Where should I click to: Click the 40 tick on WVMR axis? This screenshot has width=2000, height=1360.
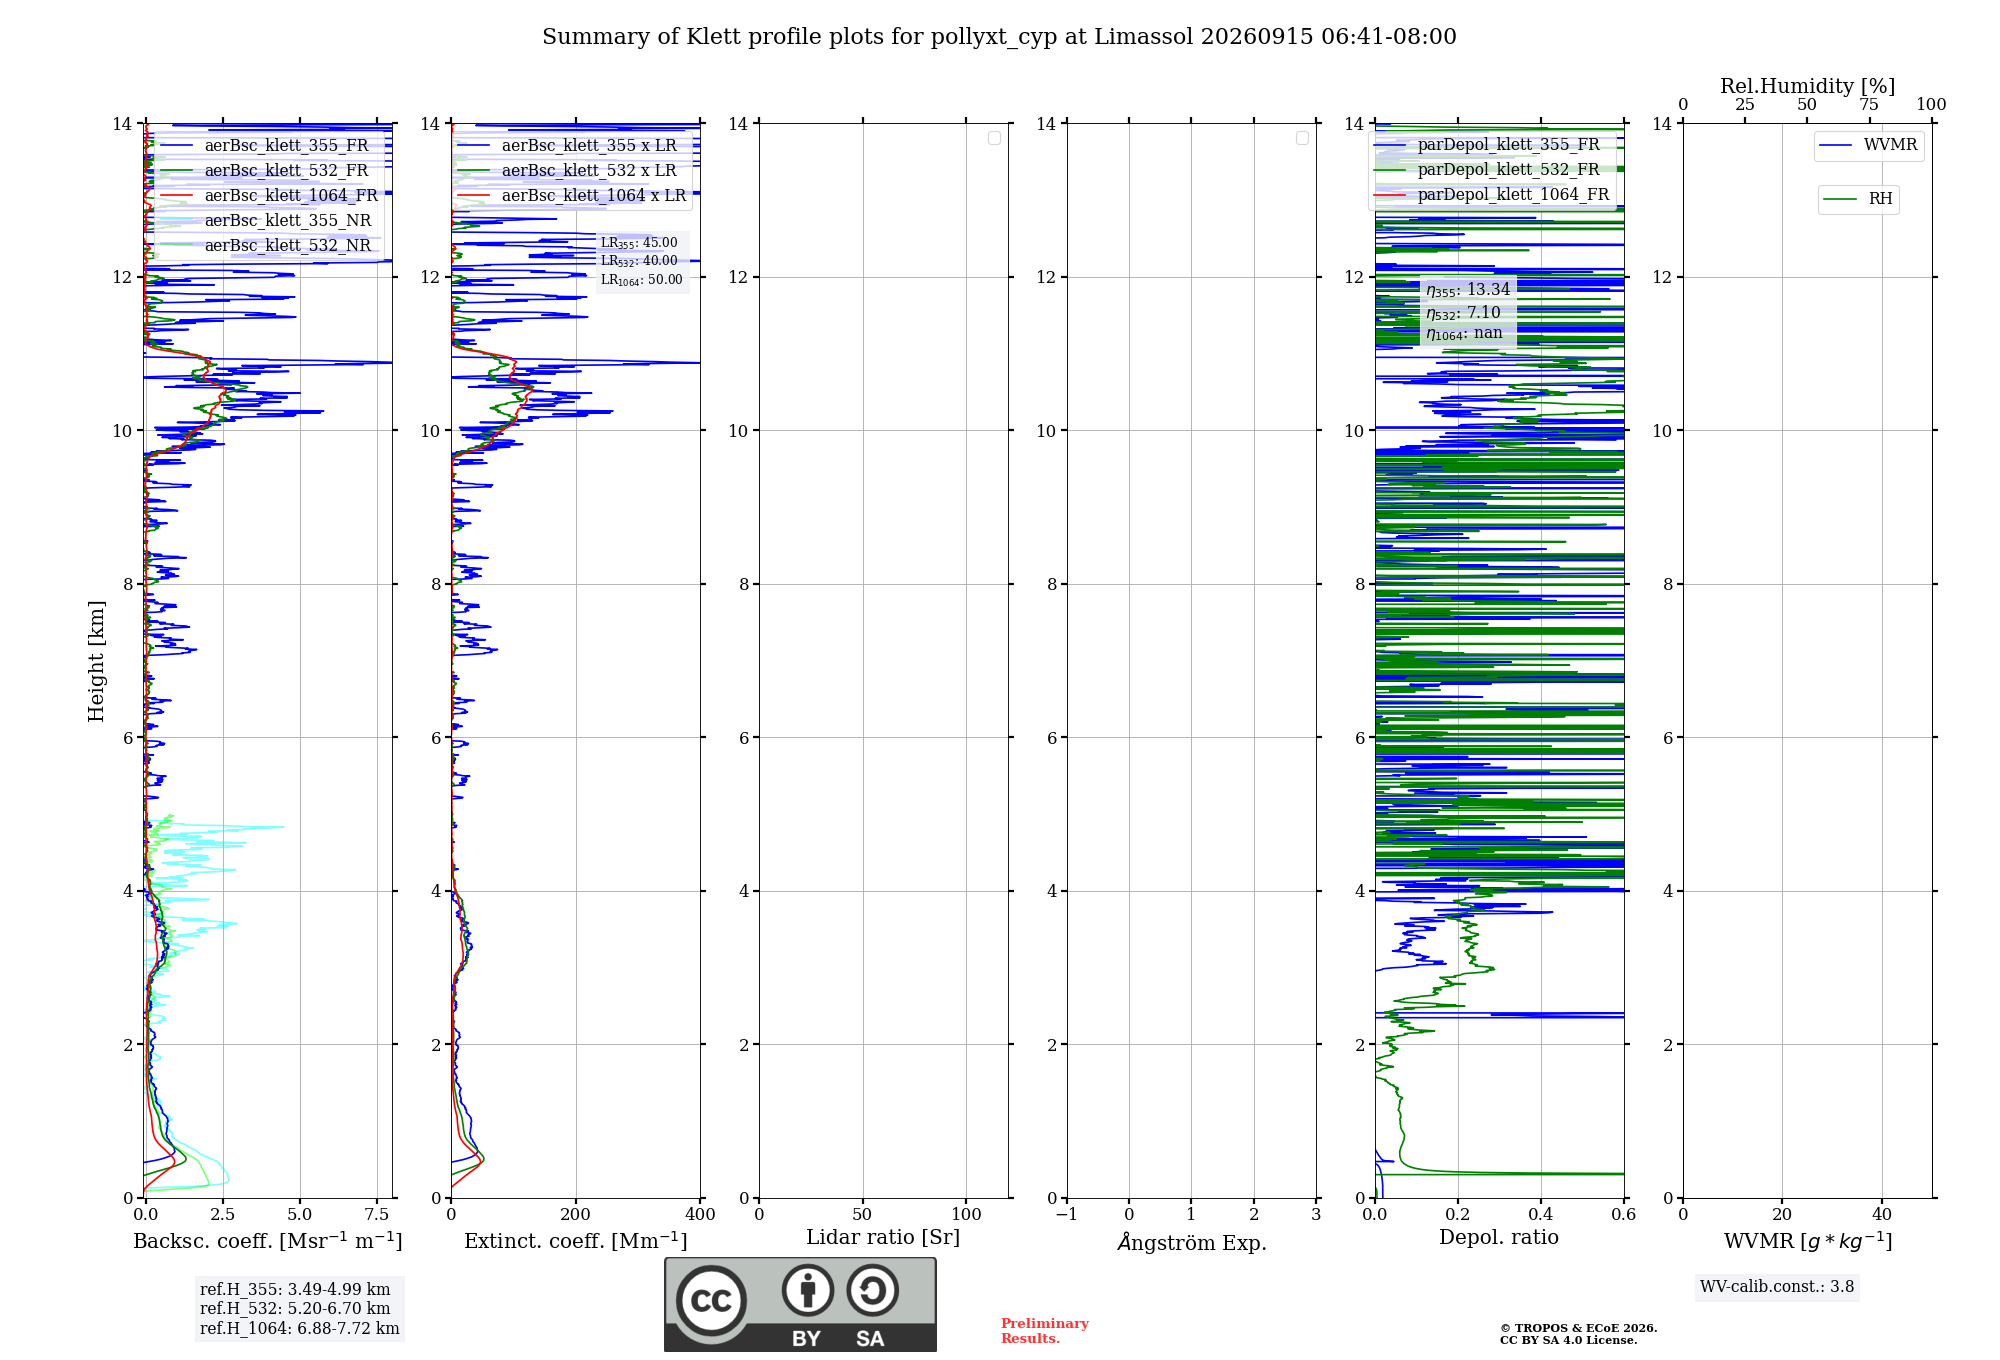[x=1882, y=1215]
